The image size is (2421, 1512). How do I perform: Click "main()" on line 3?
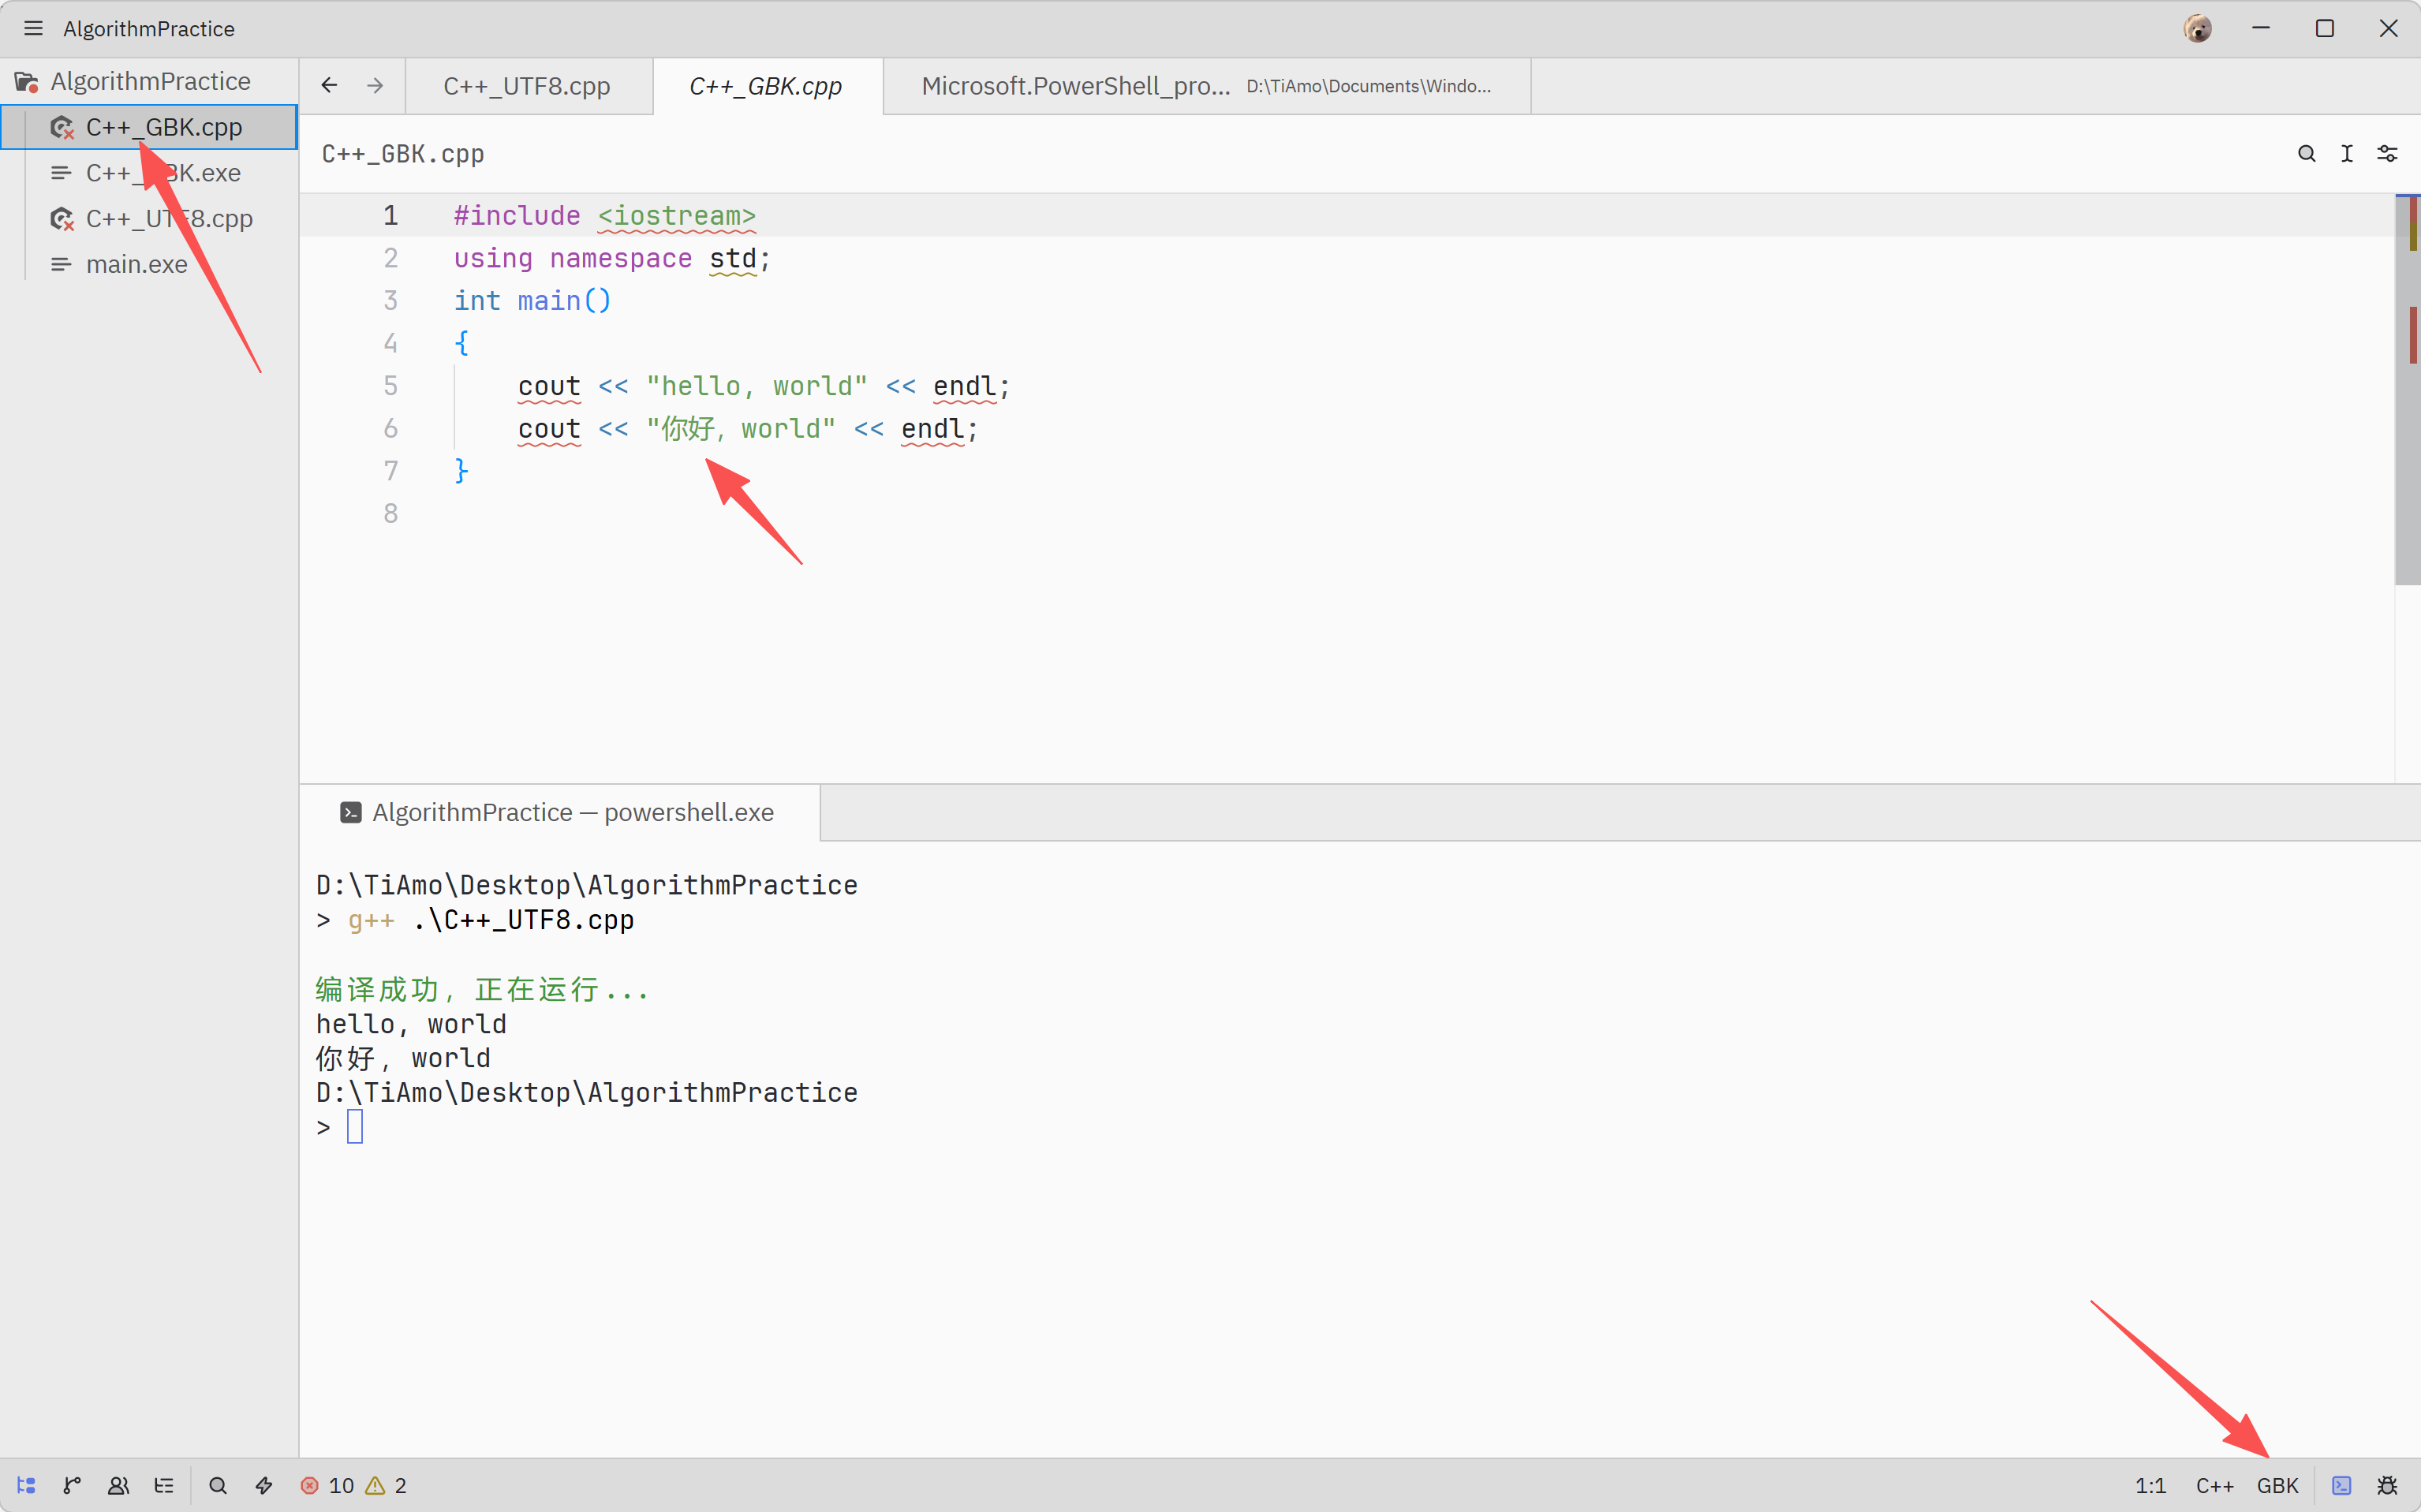pyautogui.click(x=564, y=301)
